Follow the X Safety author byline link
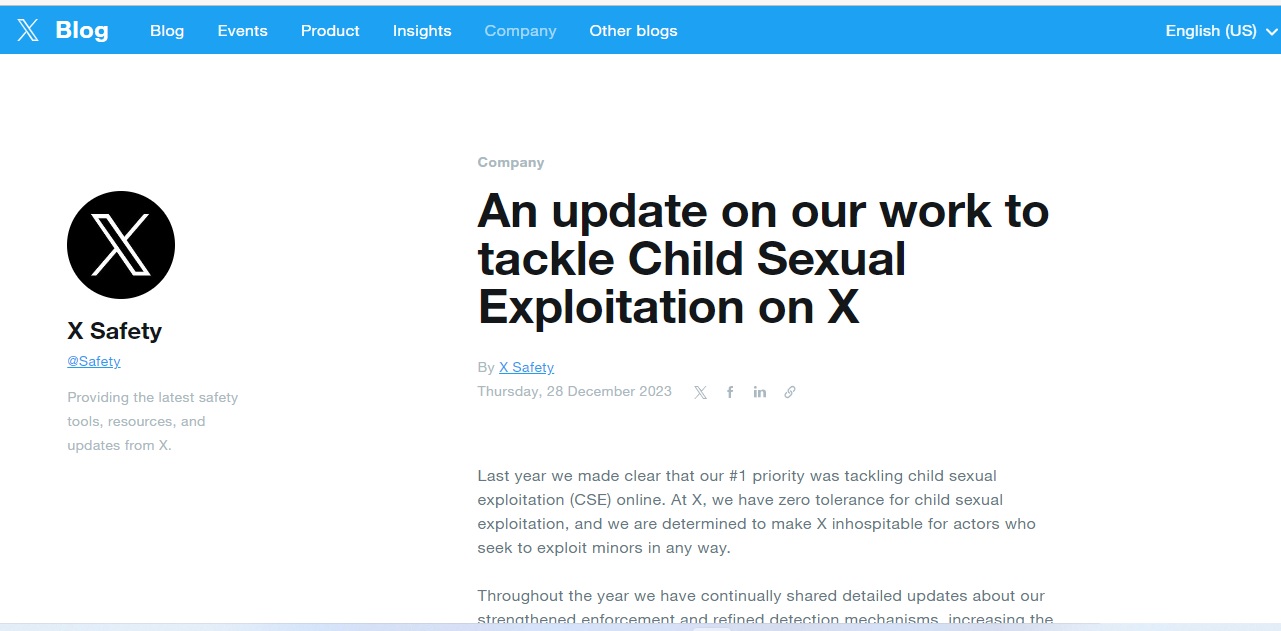Screen dimensions: 1281x631 (x=526, y=367)
